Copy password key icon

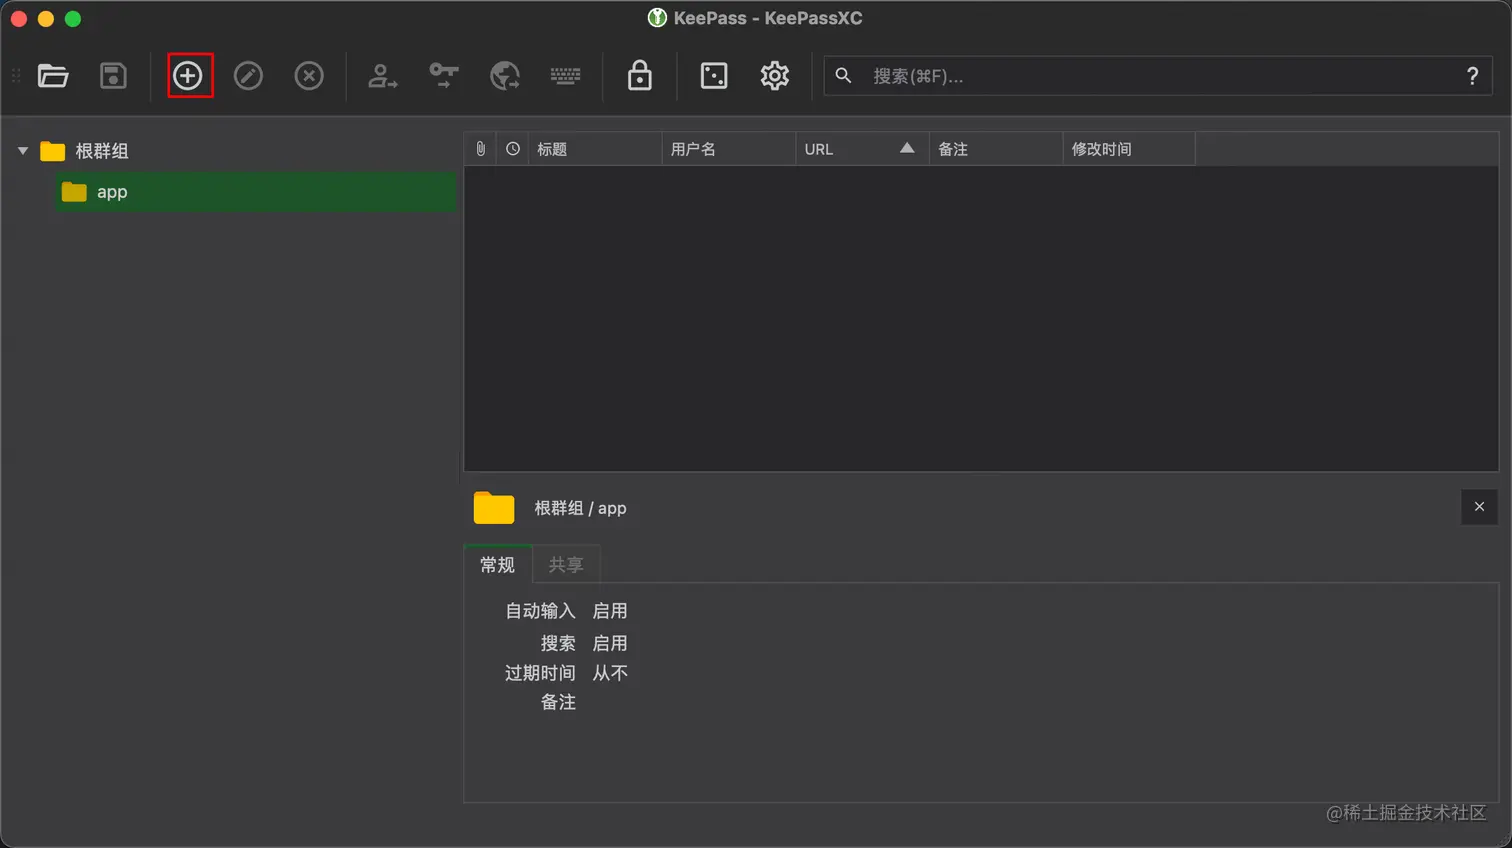(x=444, y=76)
